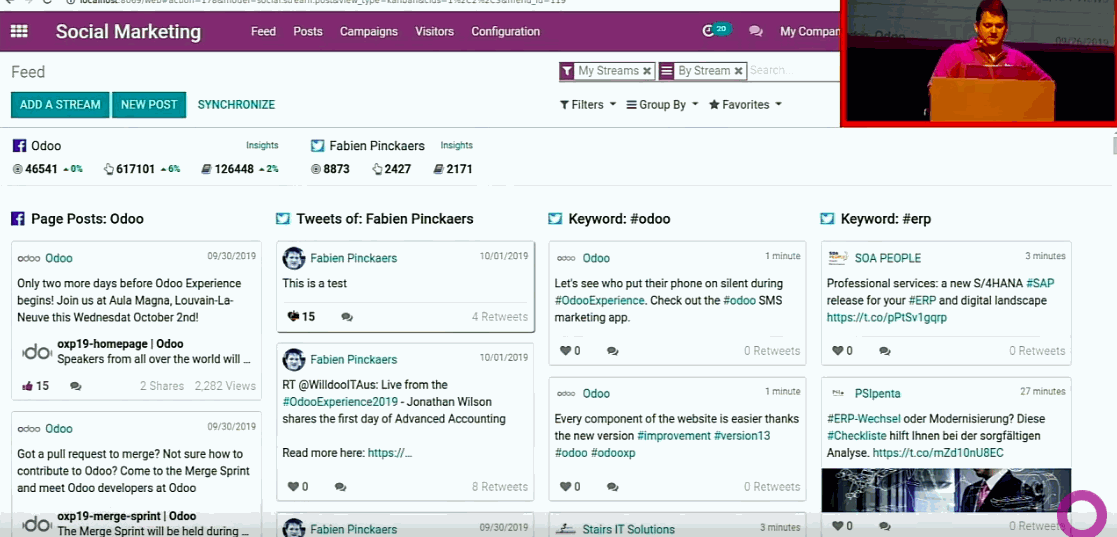Click the PSIpenta profile logo
This screenshot has height=537, width=1117.
coord(838,393)
